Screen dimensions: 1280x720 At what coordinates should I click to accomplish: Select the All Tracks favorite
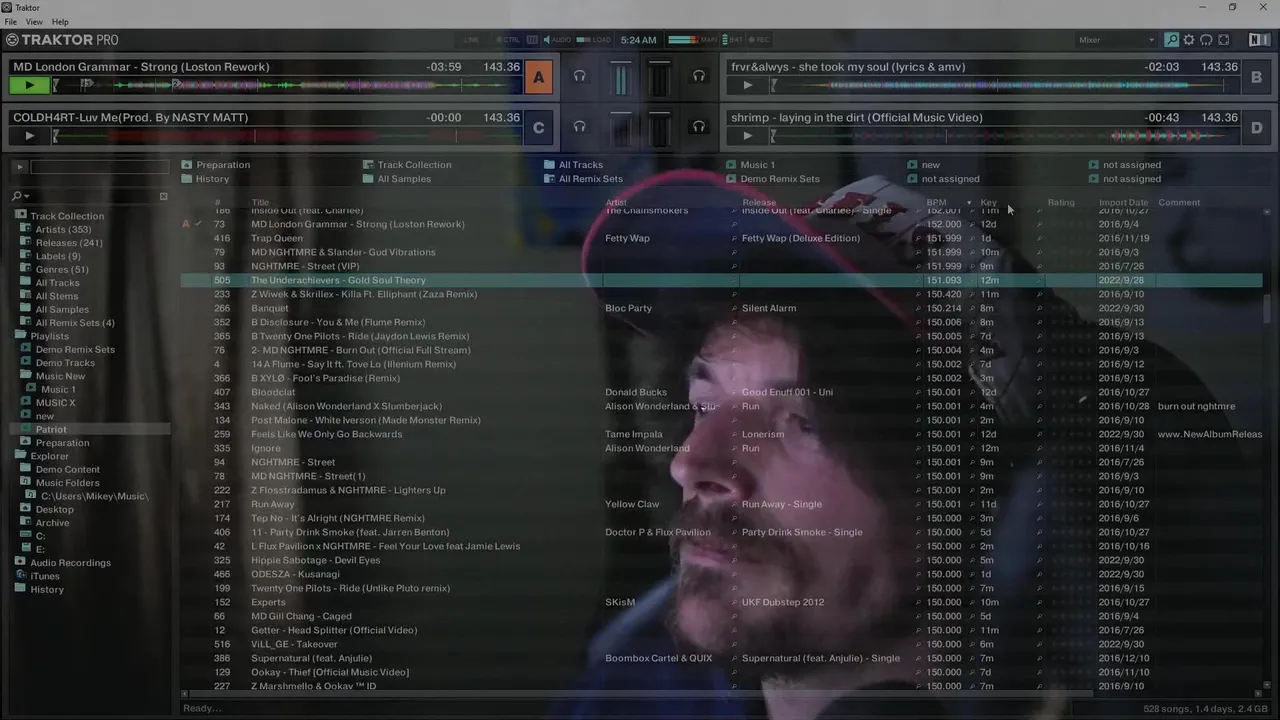pos(574,165)
